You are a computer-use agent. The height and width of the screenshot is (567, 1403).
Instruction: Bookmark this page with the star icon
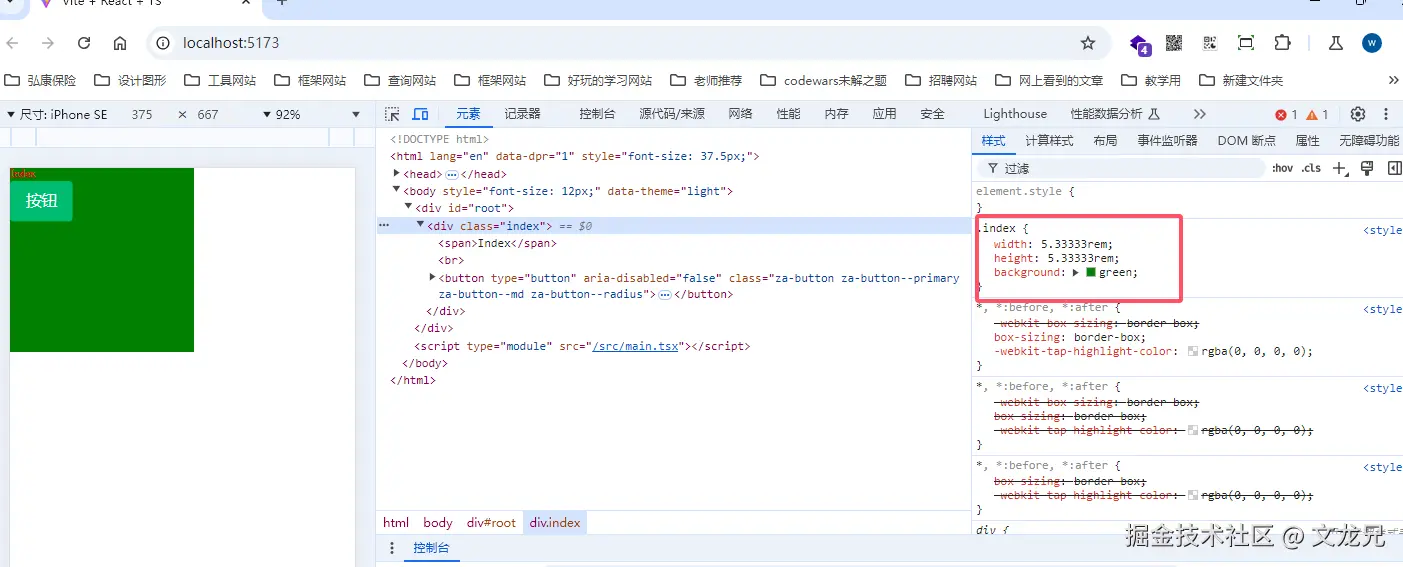[1088, 43]
